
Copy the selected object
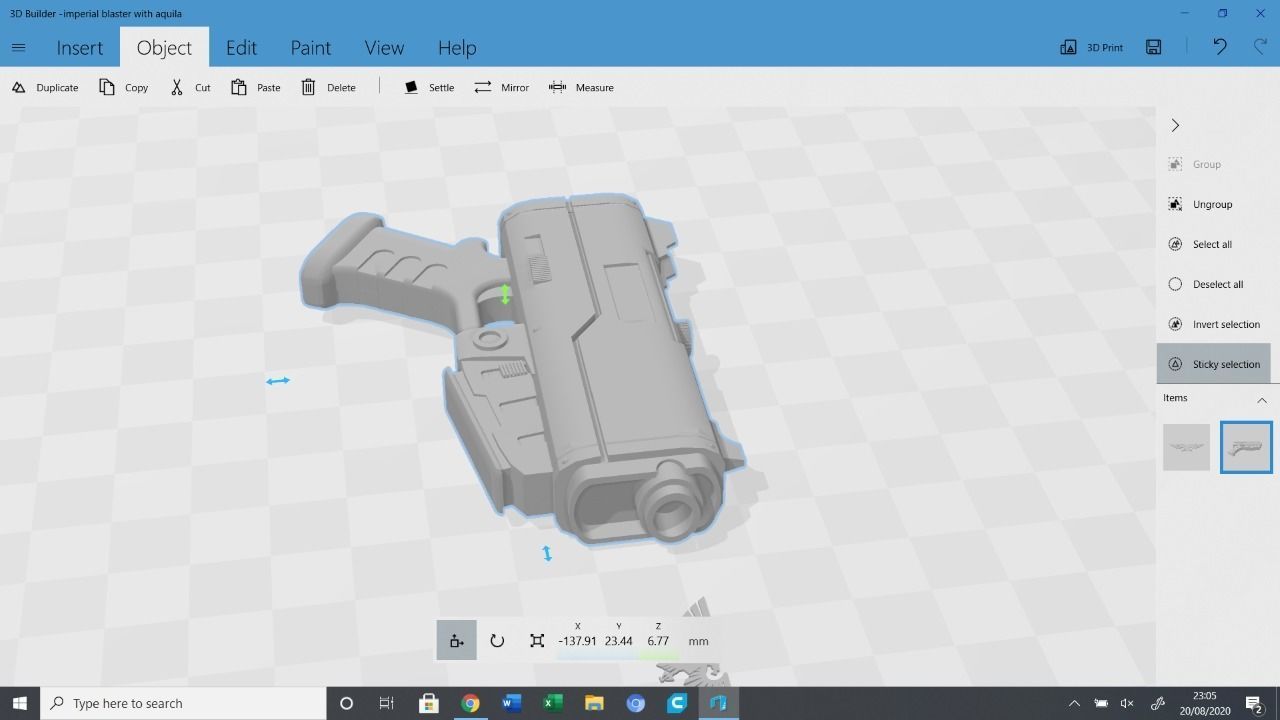pos(124,87)
